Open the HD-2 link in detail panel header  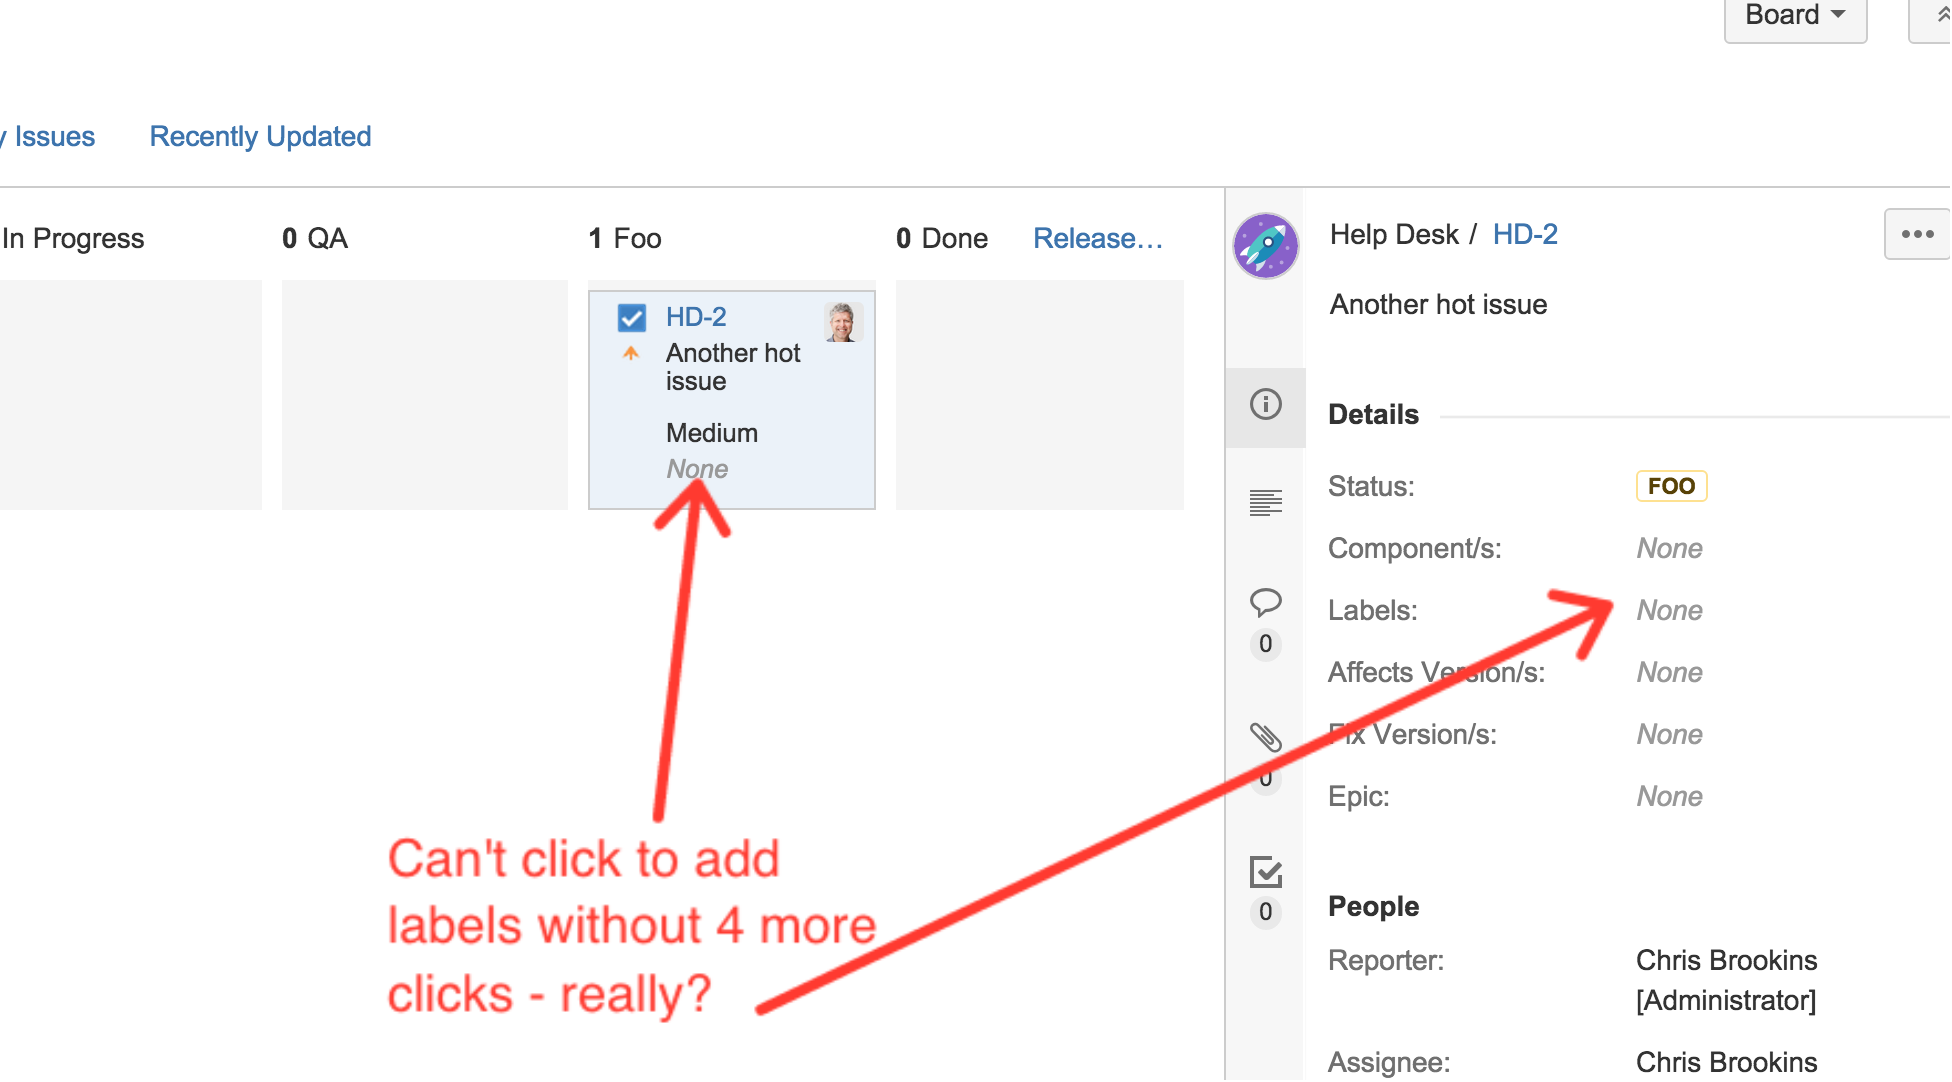pos(1524,234)
